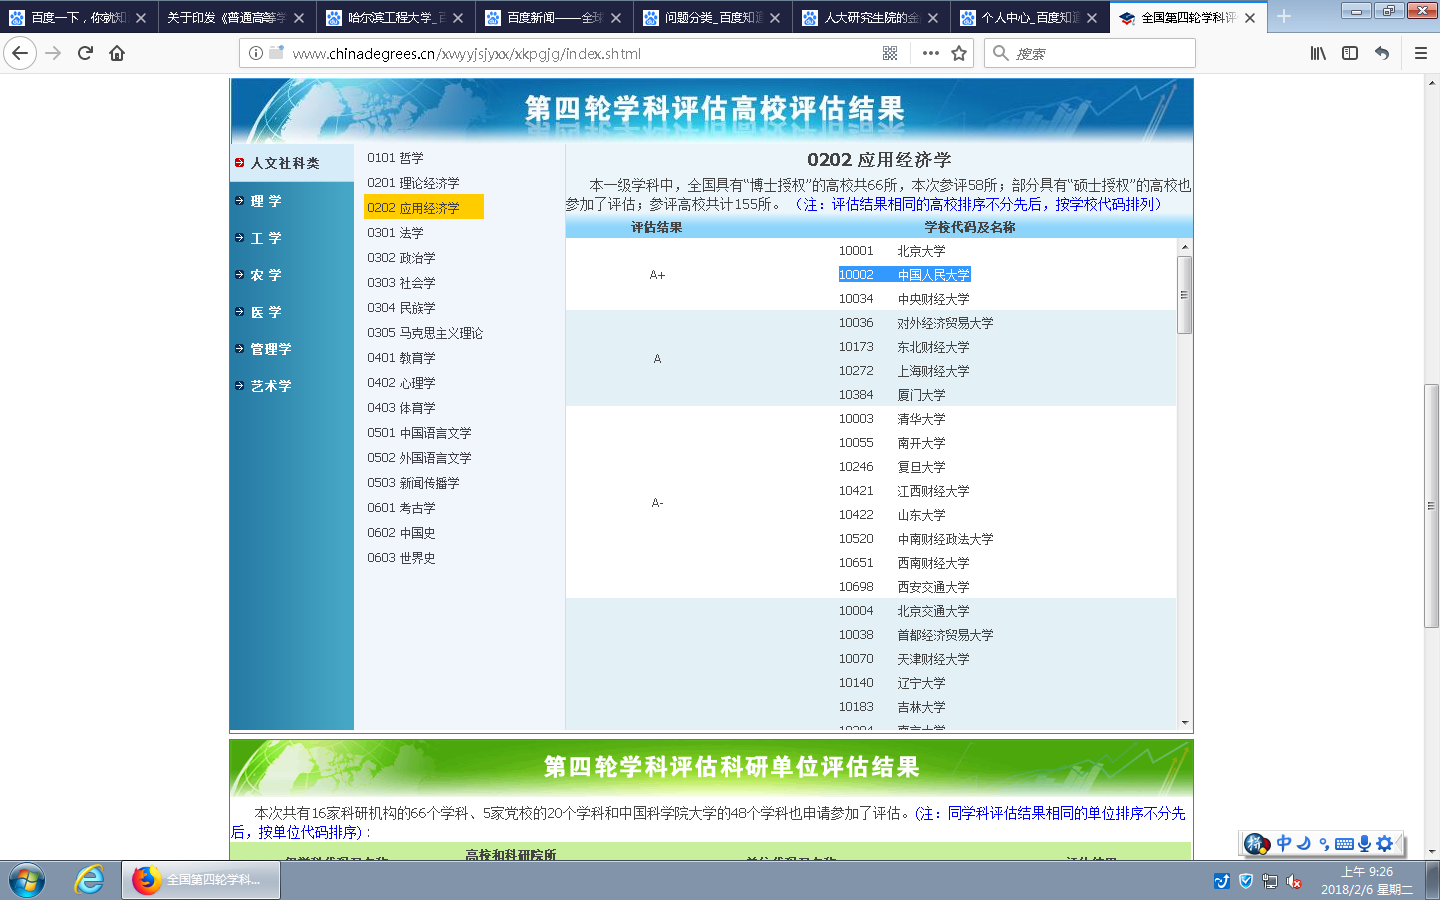This screenshot has width=1440, height=900.
Task: Open the taskbar clock and date
Action: (x=1367, y=880)
